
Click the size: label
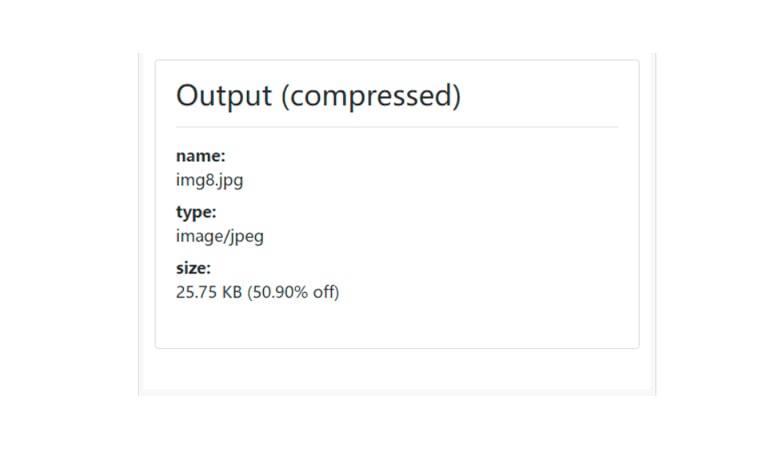point(193,268)
